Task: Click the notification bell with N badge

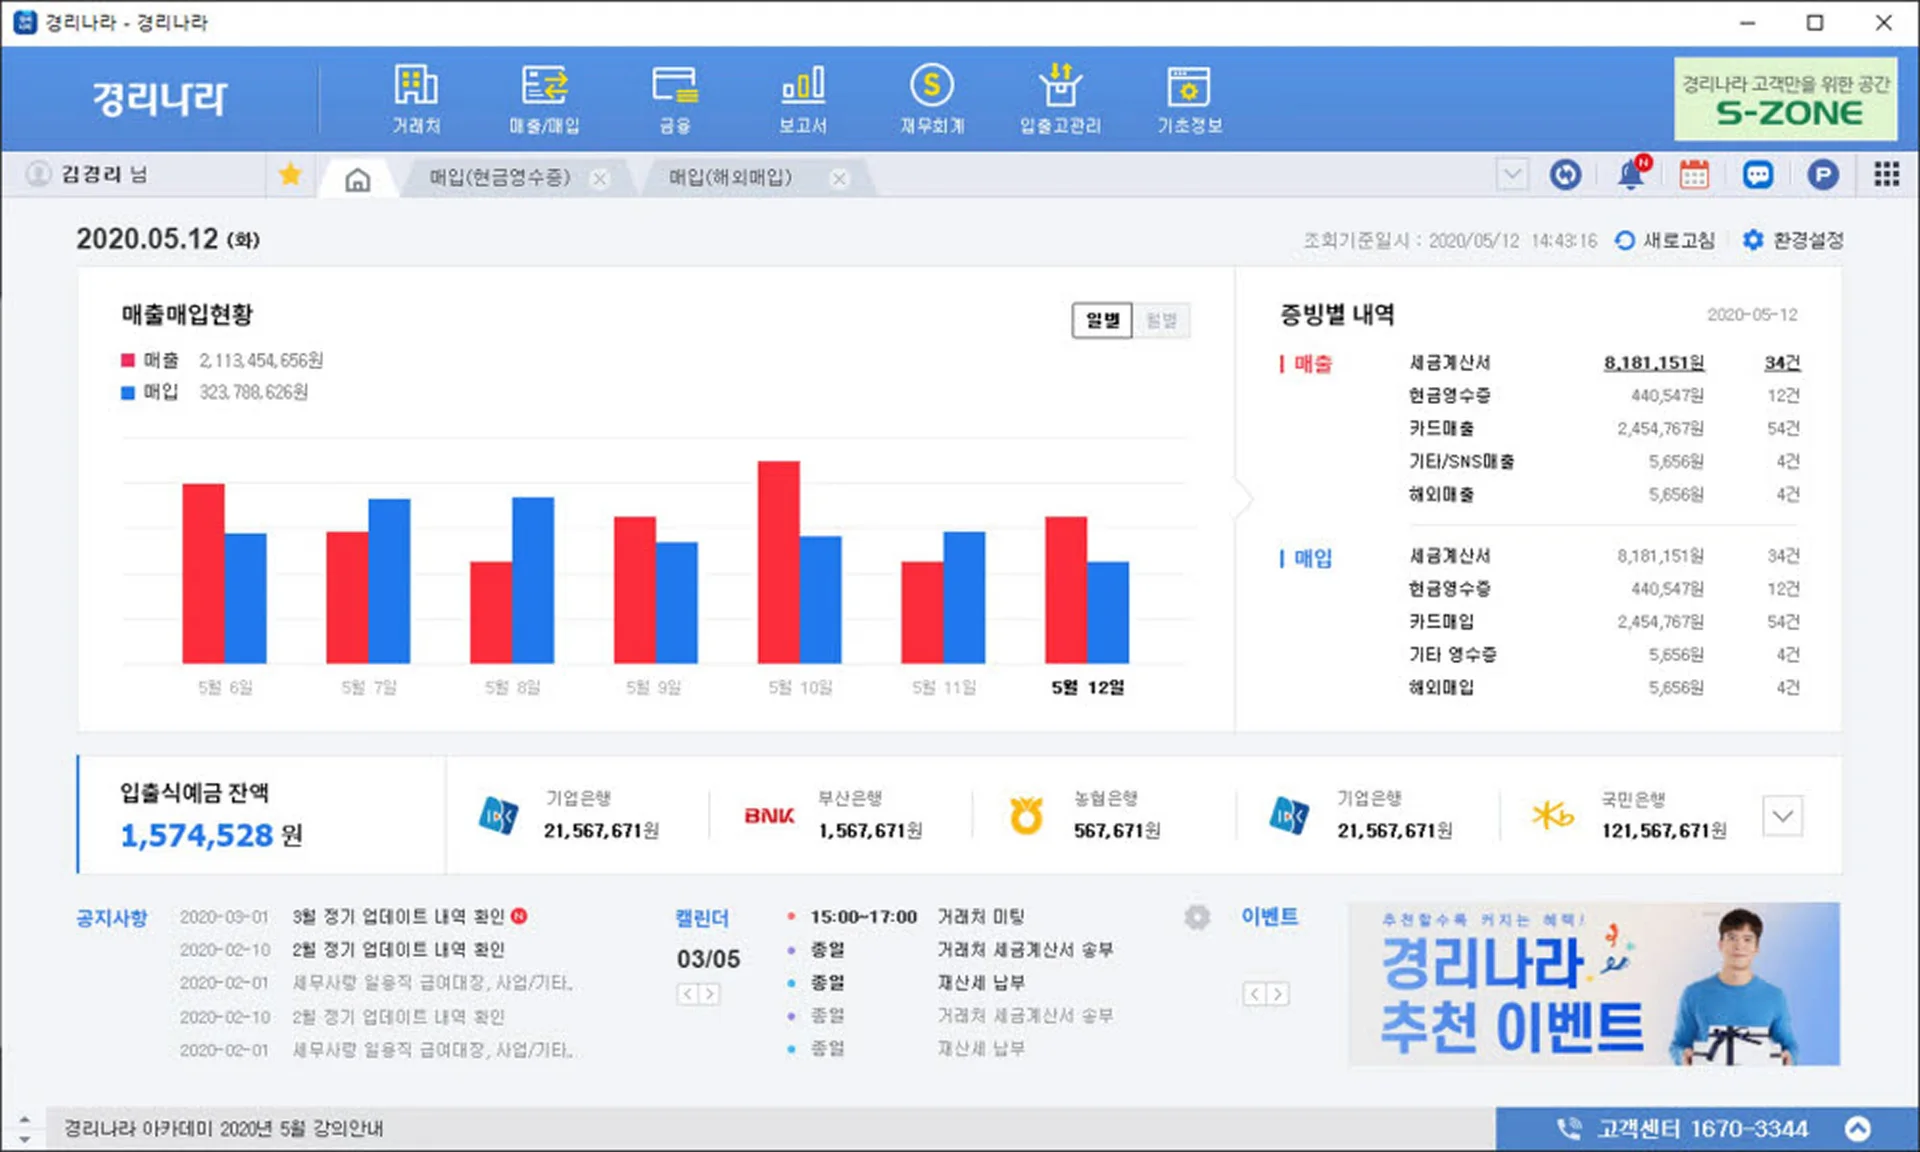Action: click(x=1631, y=174)
